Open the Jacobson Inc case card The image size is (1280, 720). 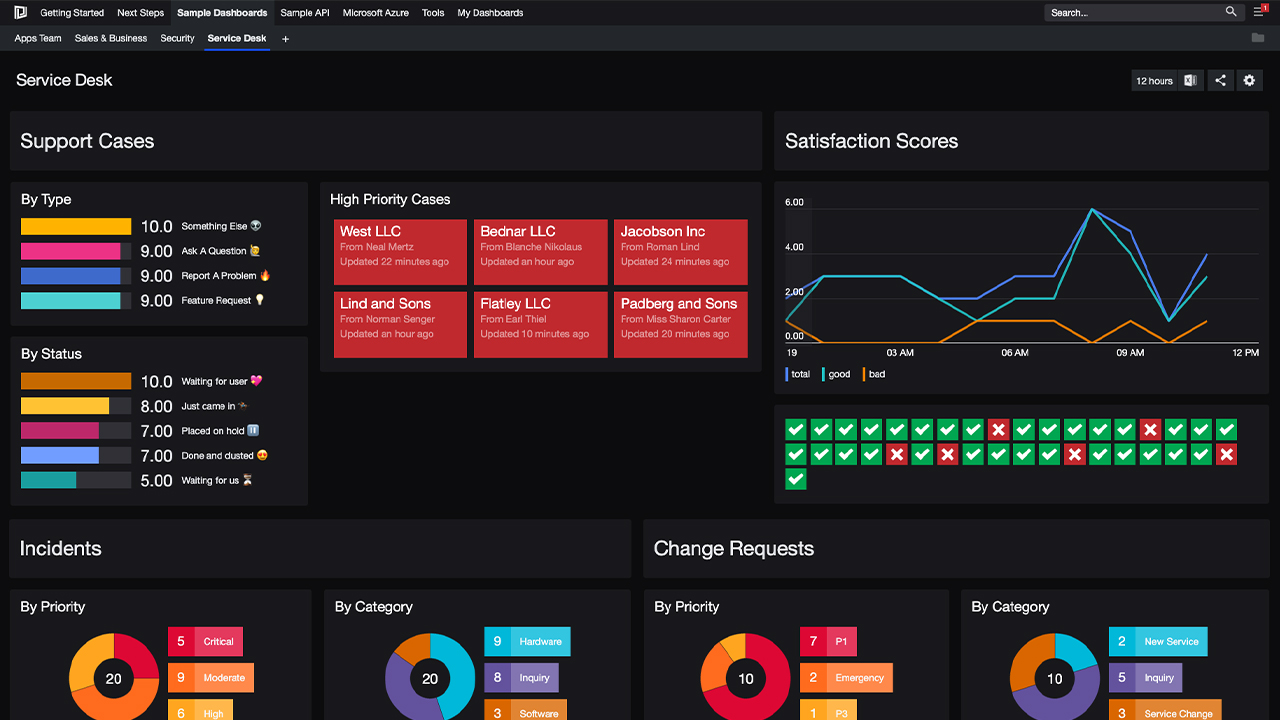[680, 251]
